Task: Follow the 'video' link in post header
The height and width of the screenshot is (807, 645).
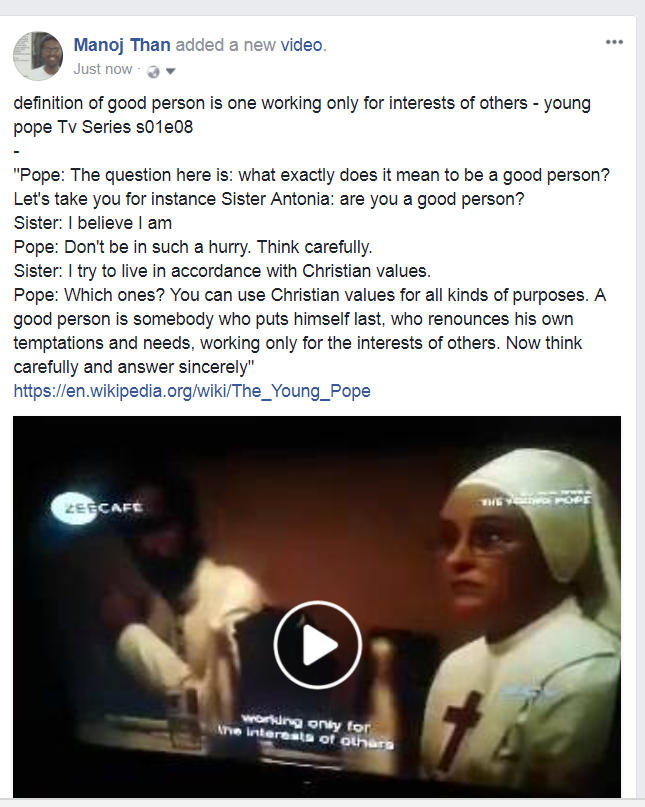Action: click(x=301, y=45)
